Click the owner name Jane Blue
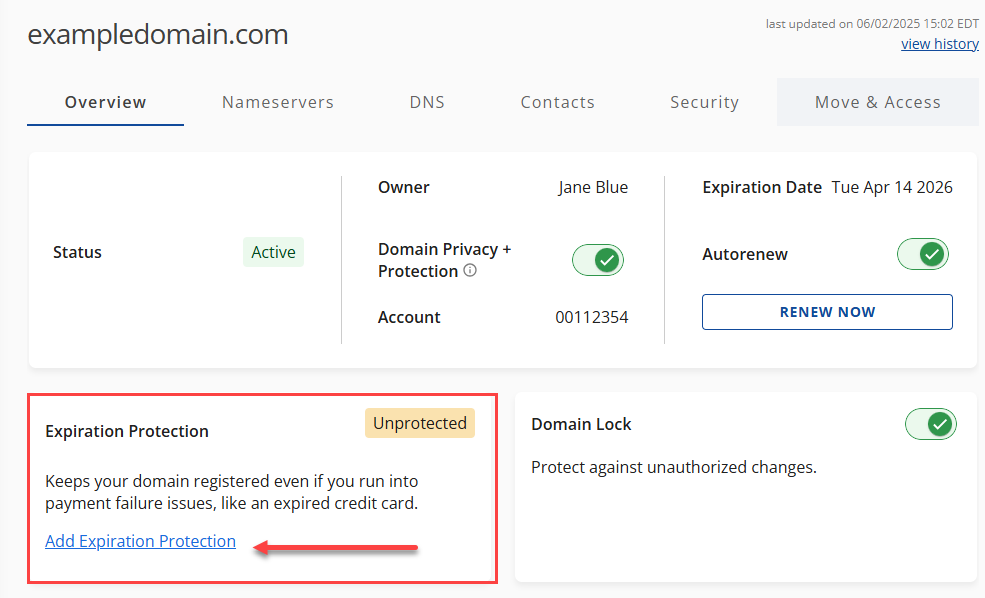Viewport: 985px width, 598px height. [593, 187]
